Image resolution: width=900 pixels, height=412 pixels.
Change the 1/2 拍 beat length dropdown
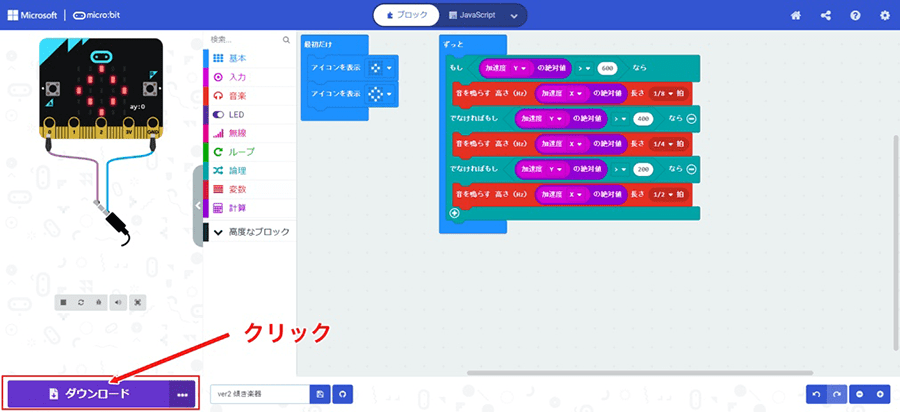click(664, 195)
